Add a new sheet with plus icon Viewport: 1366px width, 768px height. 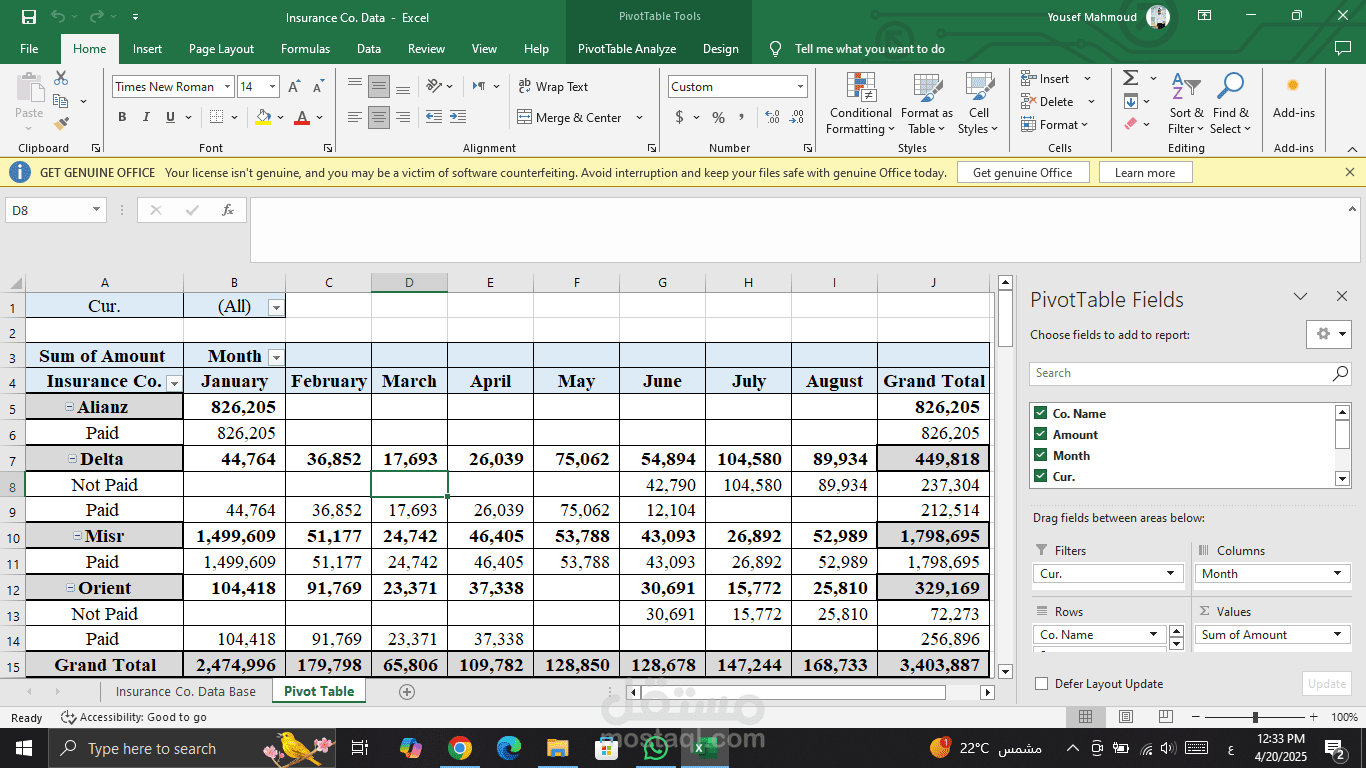tap(406, 691)
